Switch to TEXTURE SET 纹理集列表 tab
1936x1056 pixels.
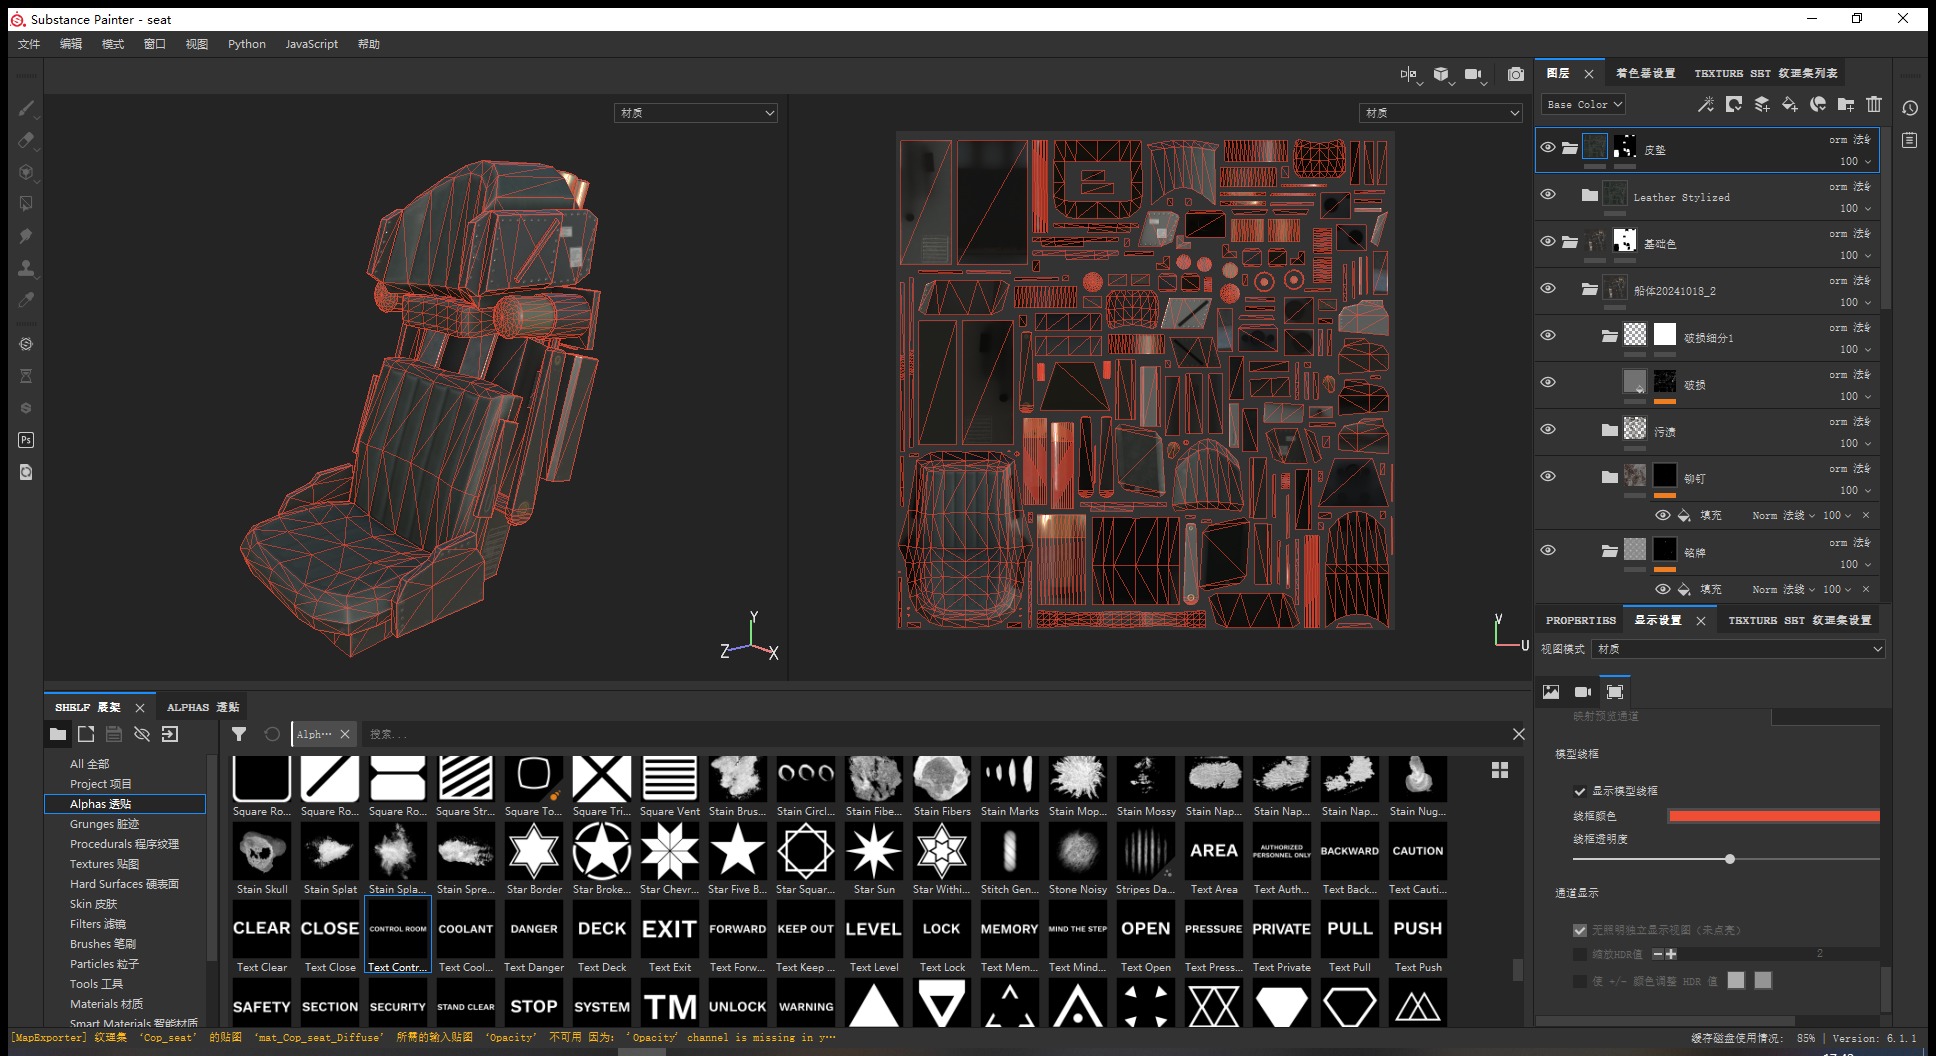click(x=1765, y=73)
